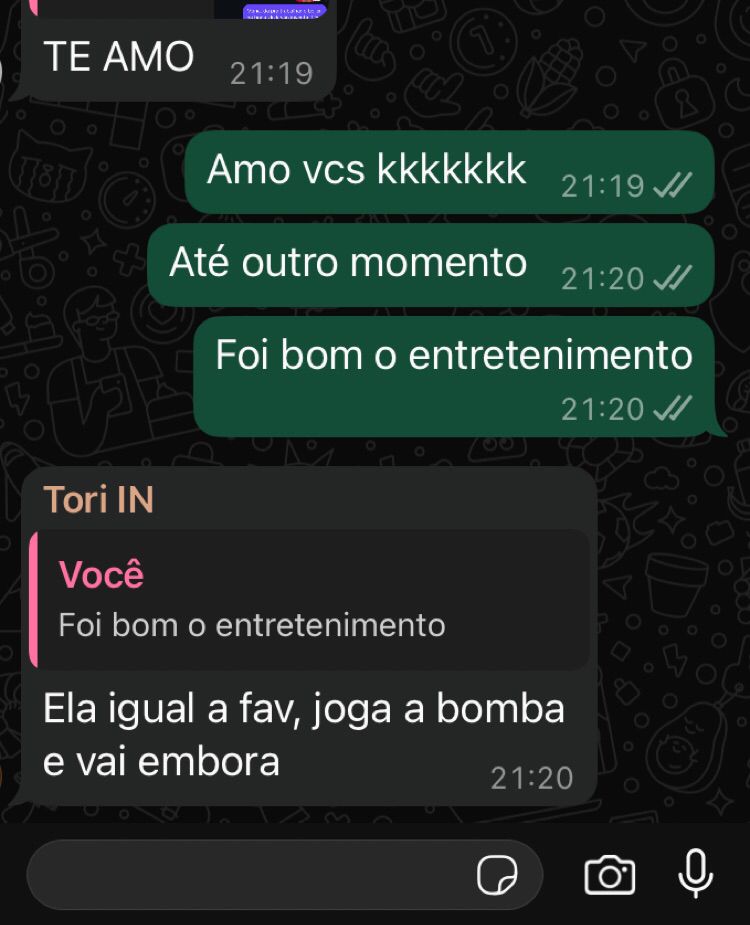Select the 'Amo vcs kkkkkk' message bubble
This screenshot has width=750, height=925.
tap(450, 172)
